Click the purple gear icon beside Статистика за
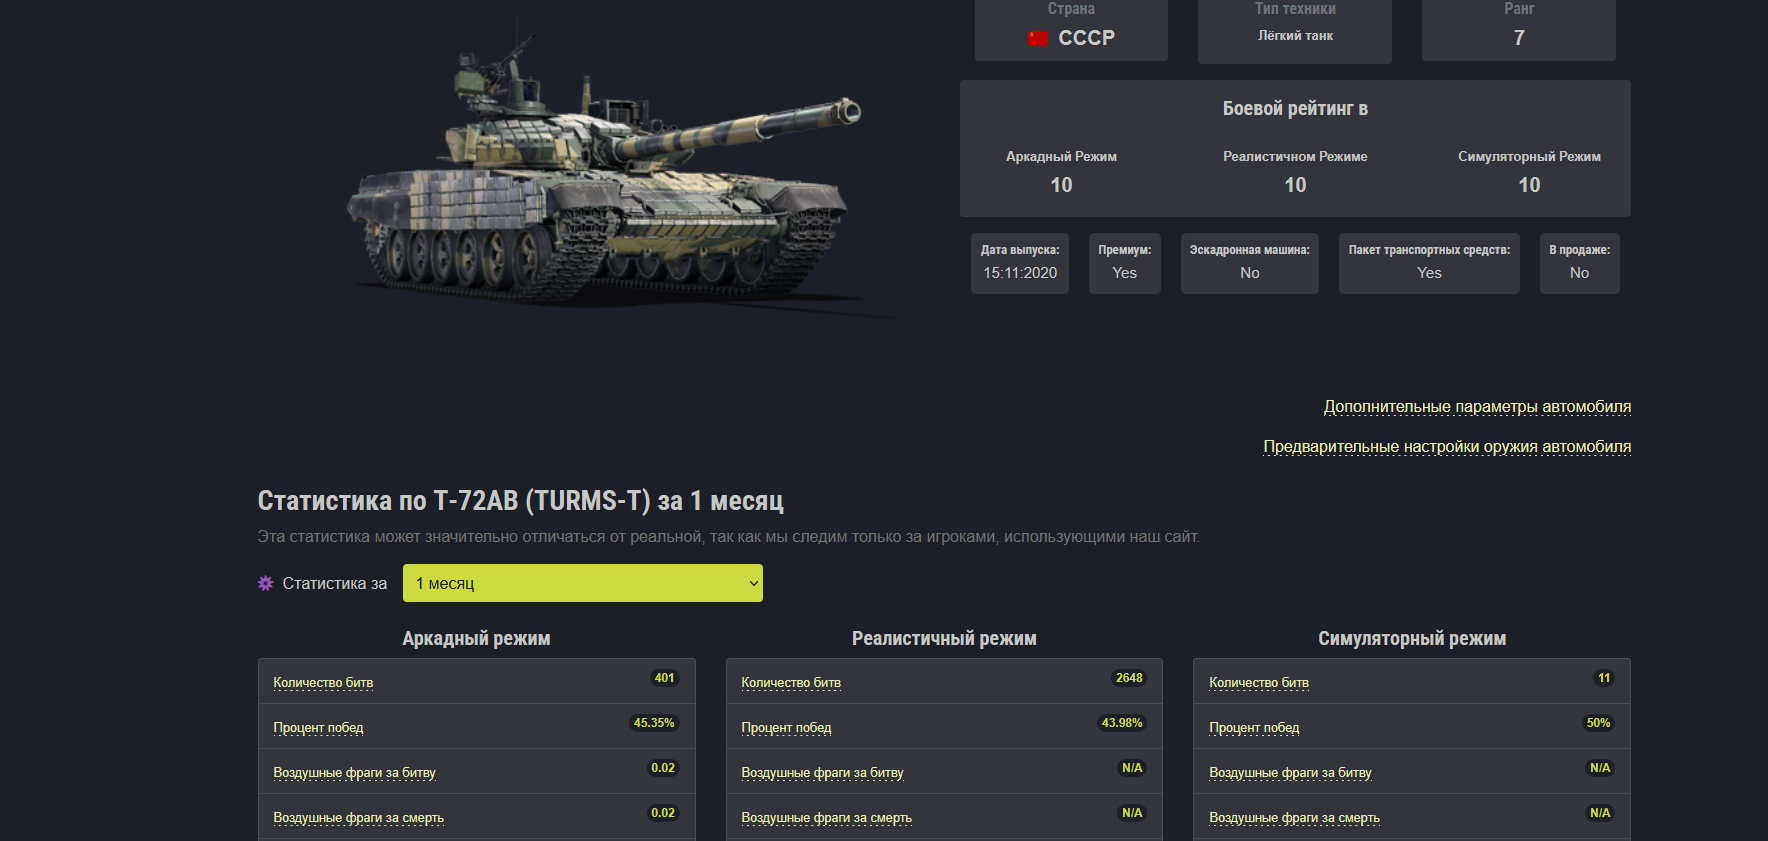 click(265, 583)
